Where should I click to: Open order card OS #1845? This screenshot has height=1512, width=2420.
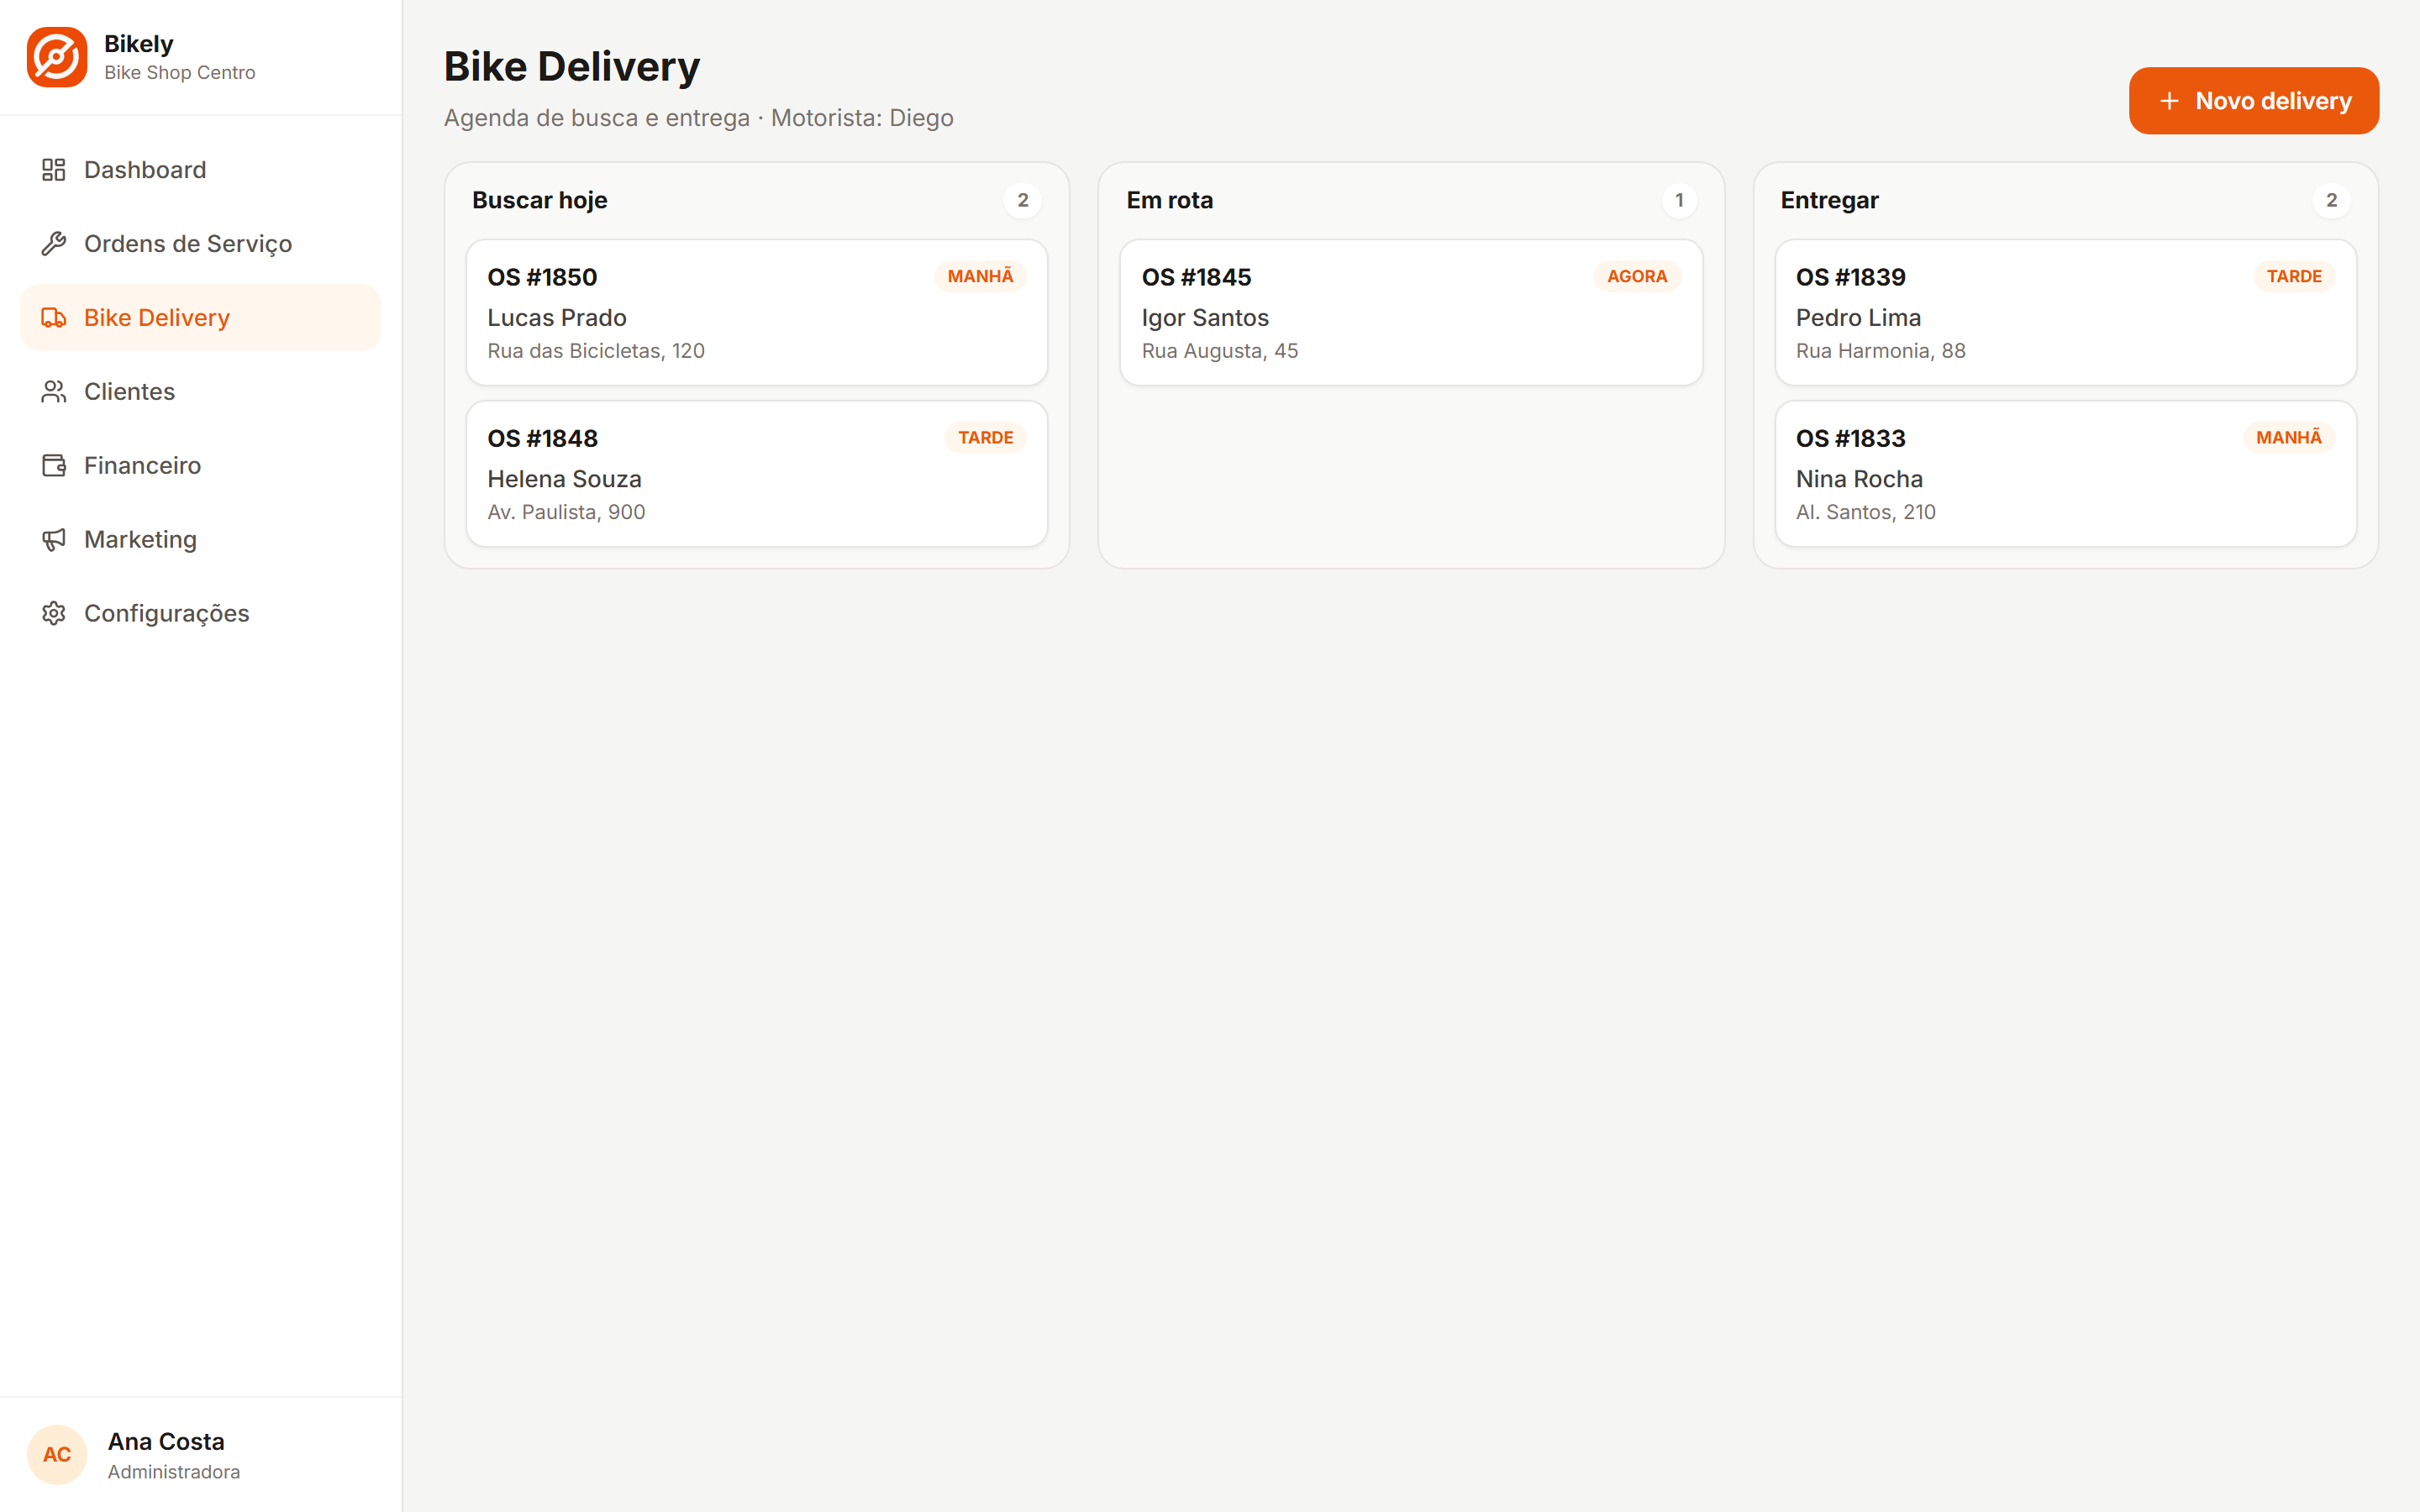click(x=1411, y=313)
